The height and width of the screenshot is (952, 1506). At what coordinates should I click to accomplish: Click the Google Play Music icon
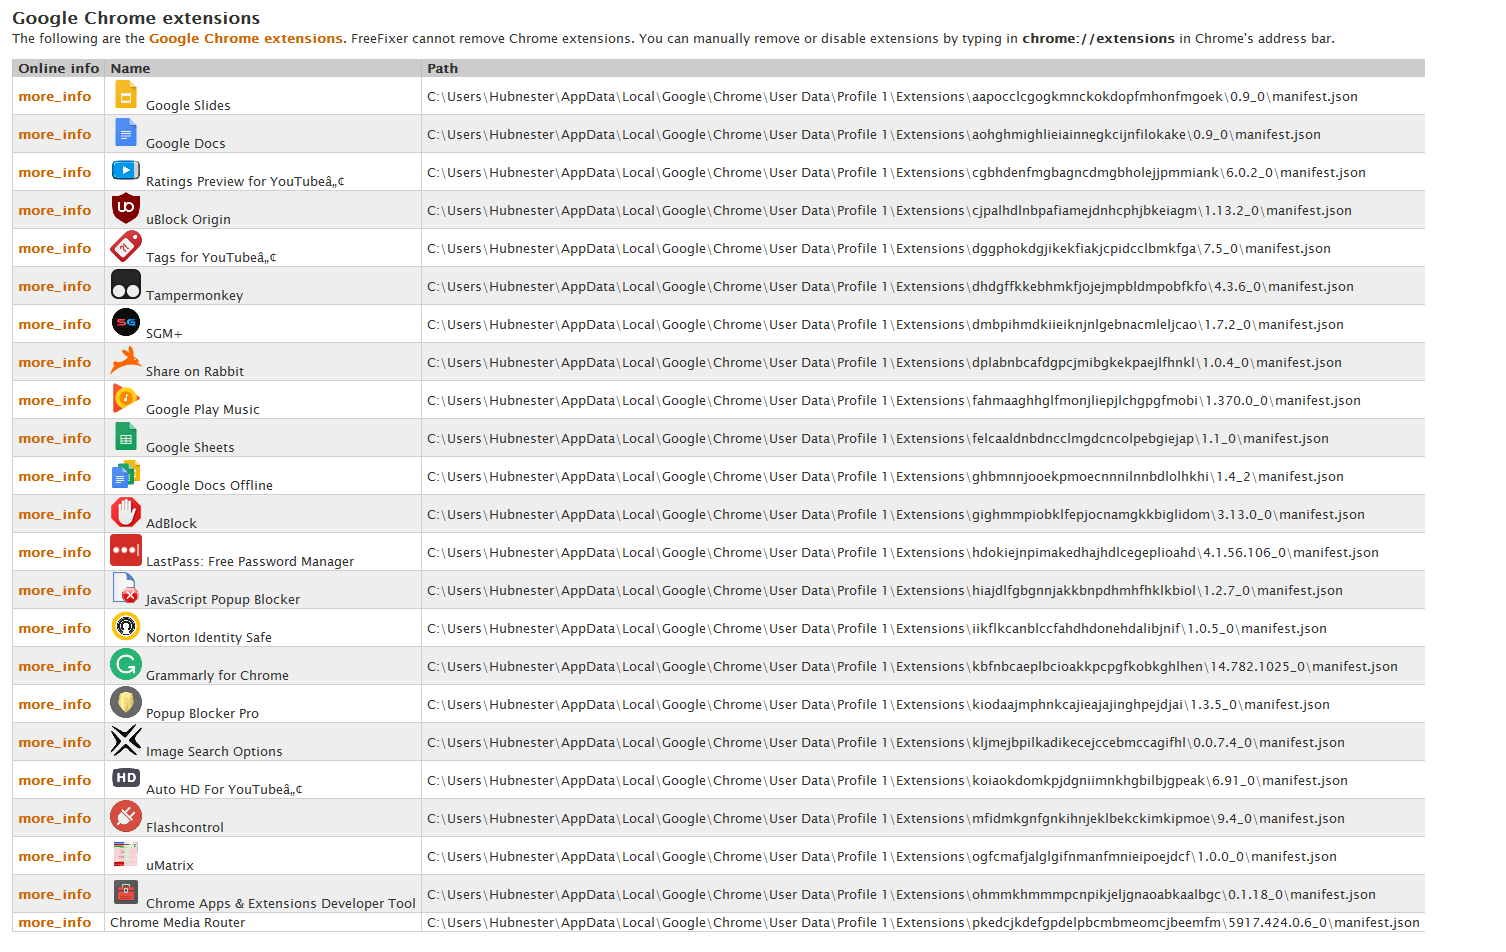tap(126, 398)
